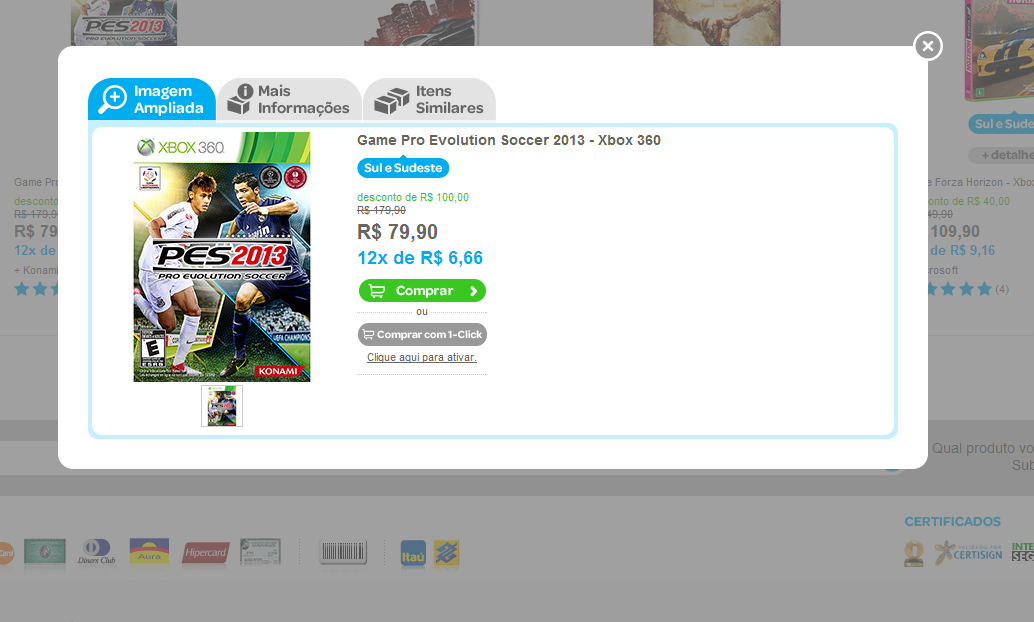This screenshot has height=622, width=1034.
Task: Click the Comprar com 1-Click button
Action: (x=422, y=334)
